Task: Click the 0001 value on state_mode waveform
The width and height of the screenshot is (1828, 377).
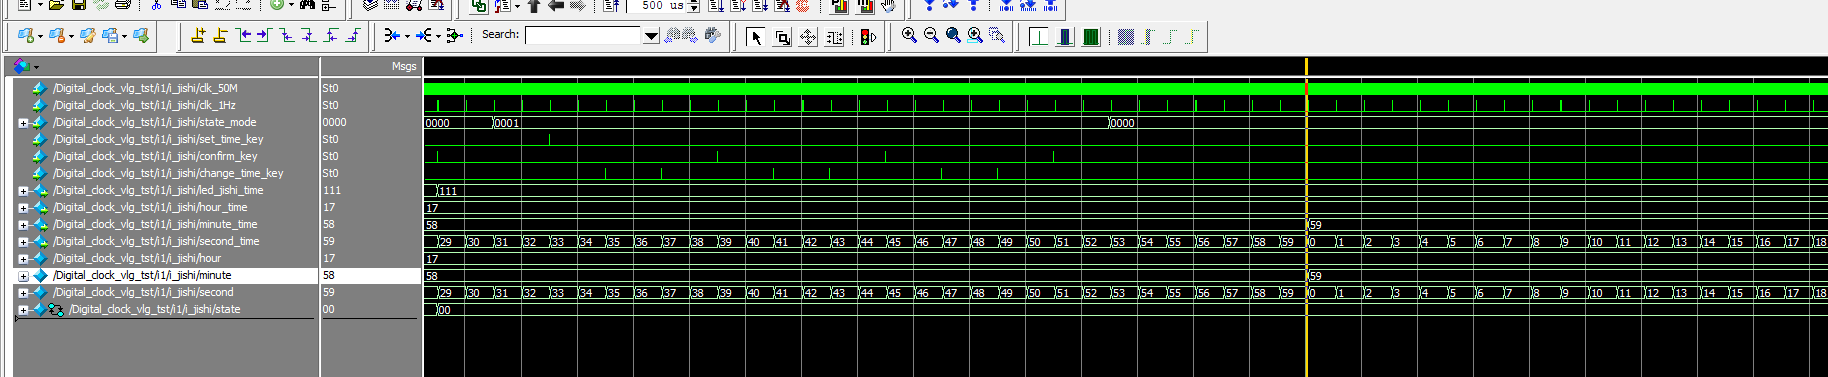Action: tap(508, 123)
